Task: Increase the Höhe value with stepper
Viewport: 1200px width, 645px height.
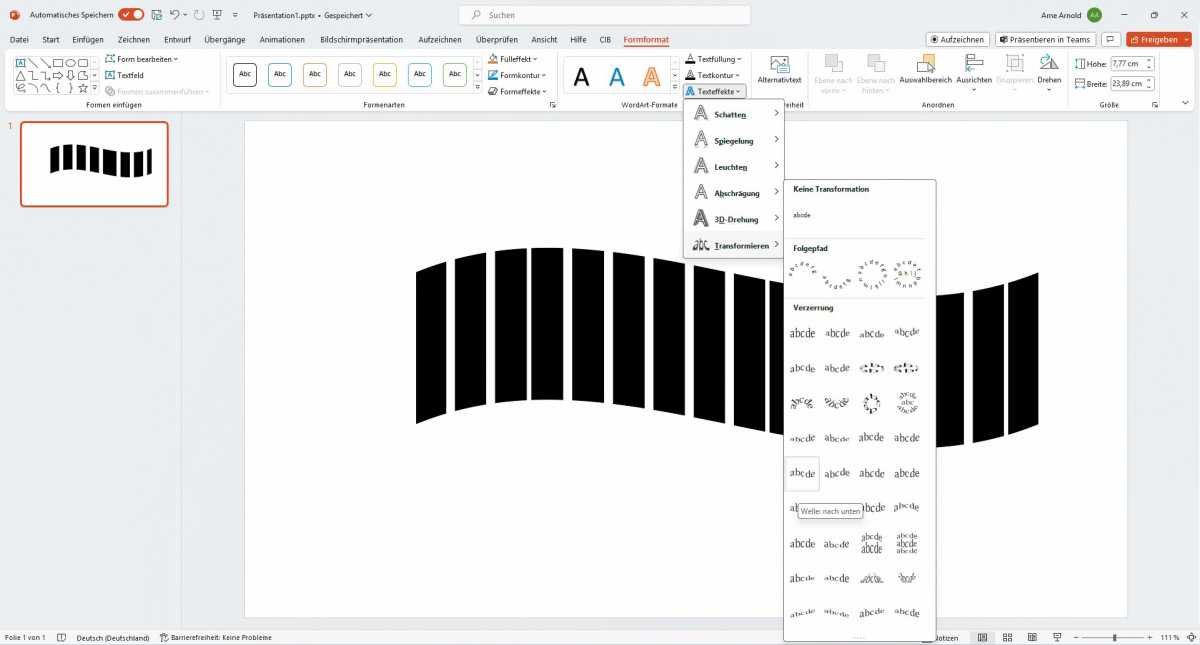Action: click(x=1150, y=60)
